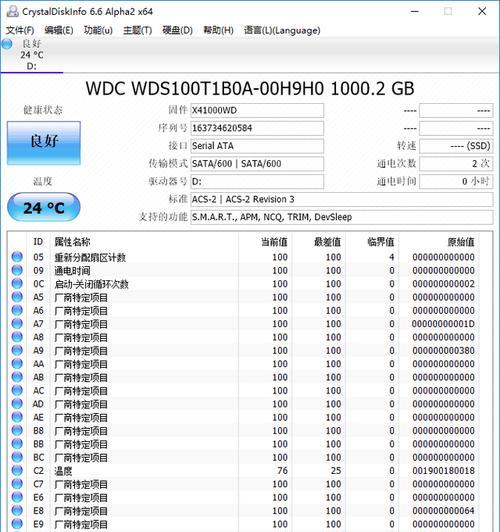Click the power-on hours field showing 0 小时

pos(456,182)
